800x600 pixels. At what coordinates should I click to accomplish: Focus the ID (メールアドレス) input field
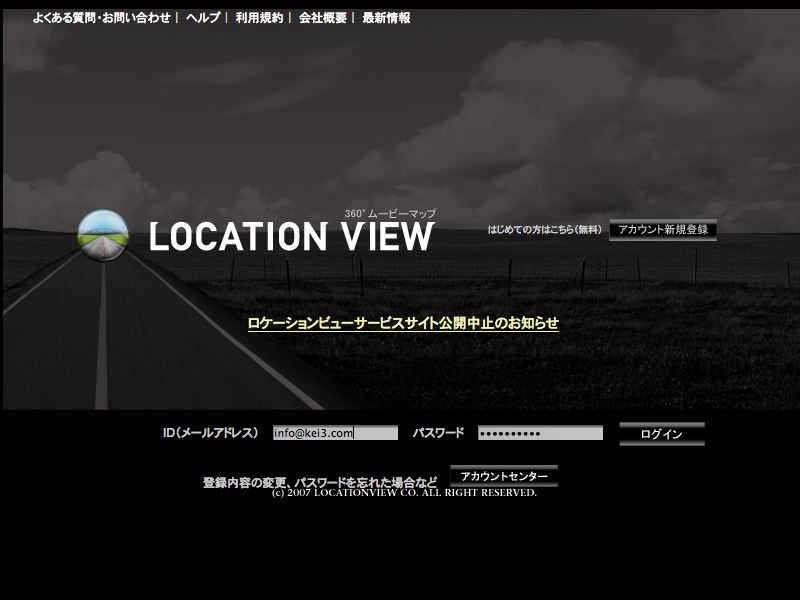[x=335, y=433]
